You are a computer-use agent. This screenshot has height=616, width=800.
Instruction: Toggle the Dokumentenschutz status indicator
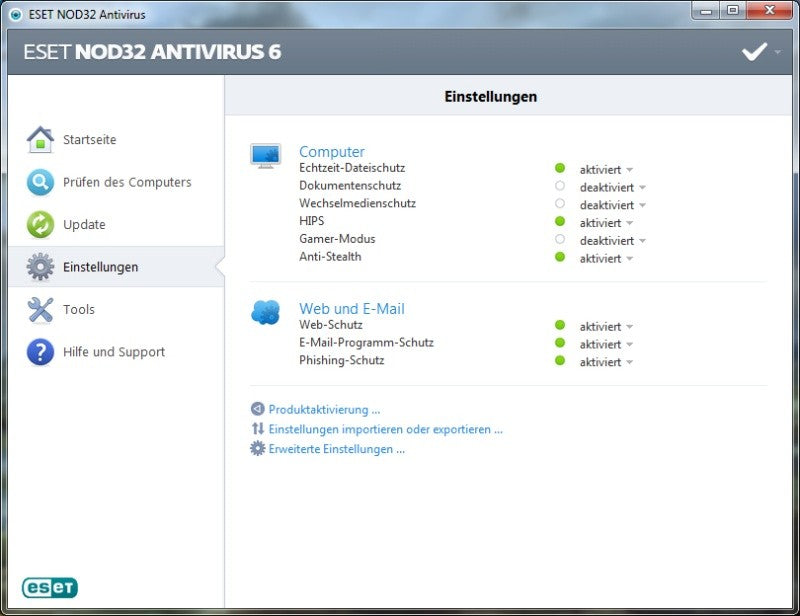click(560, 186)
